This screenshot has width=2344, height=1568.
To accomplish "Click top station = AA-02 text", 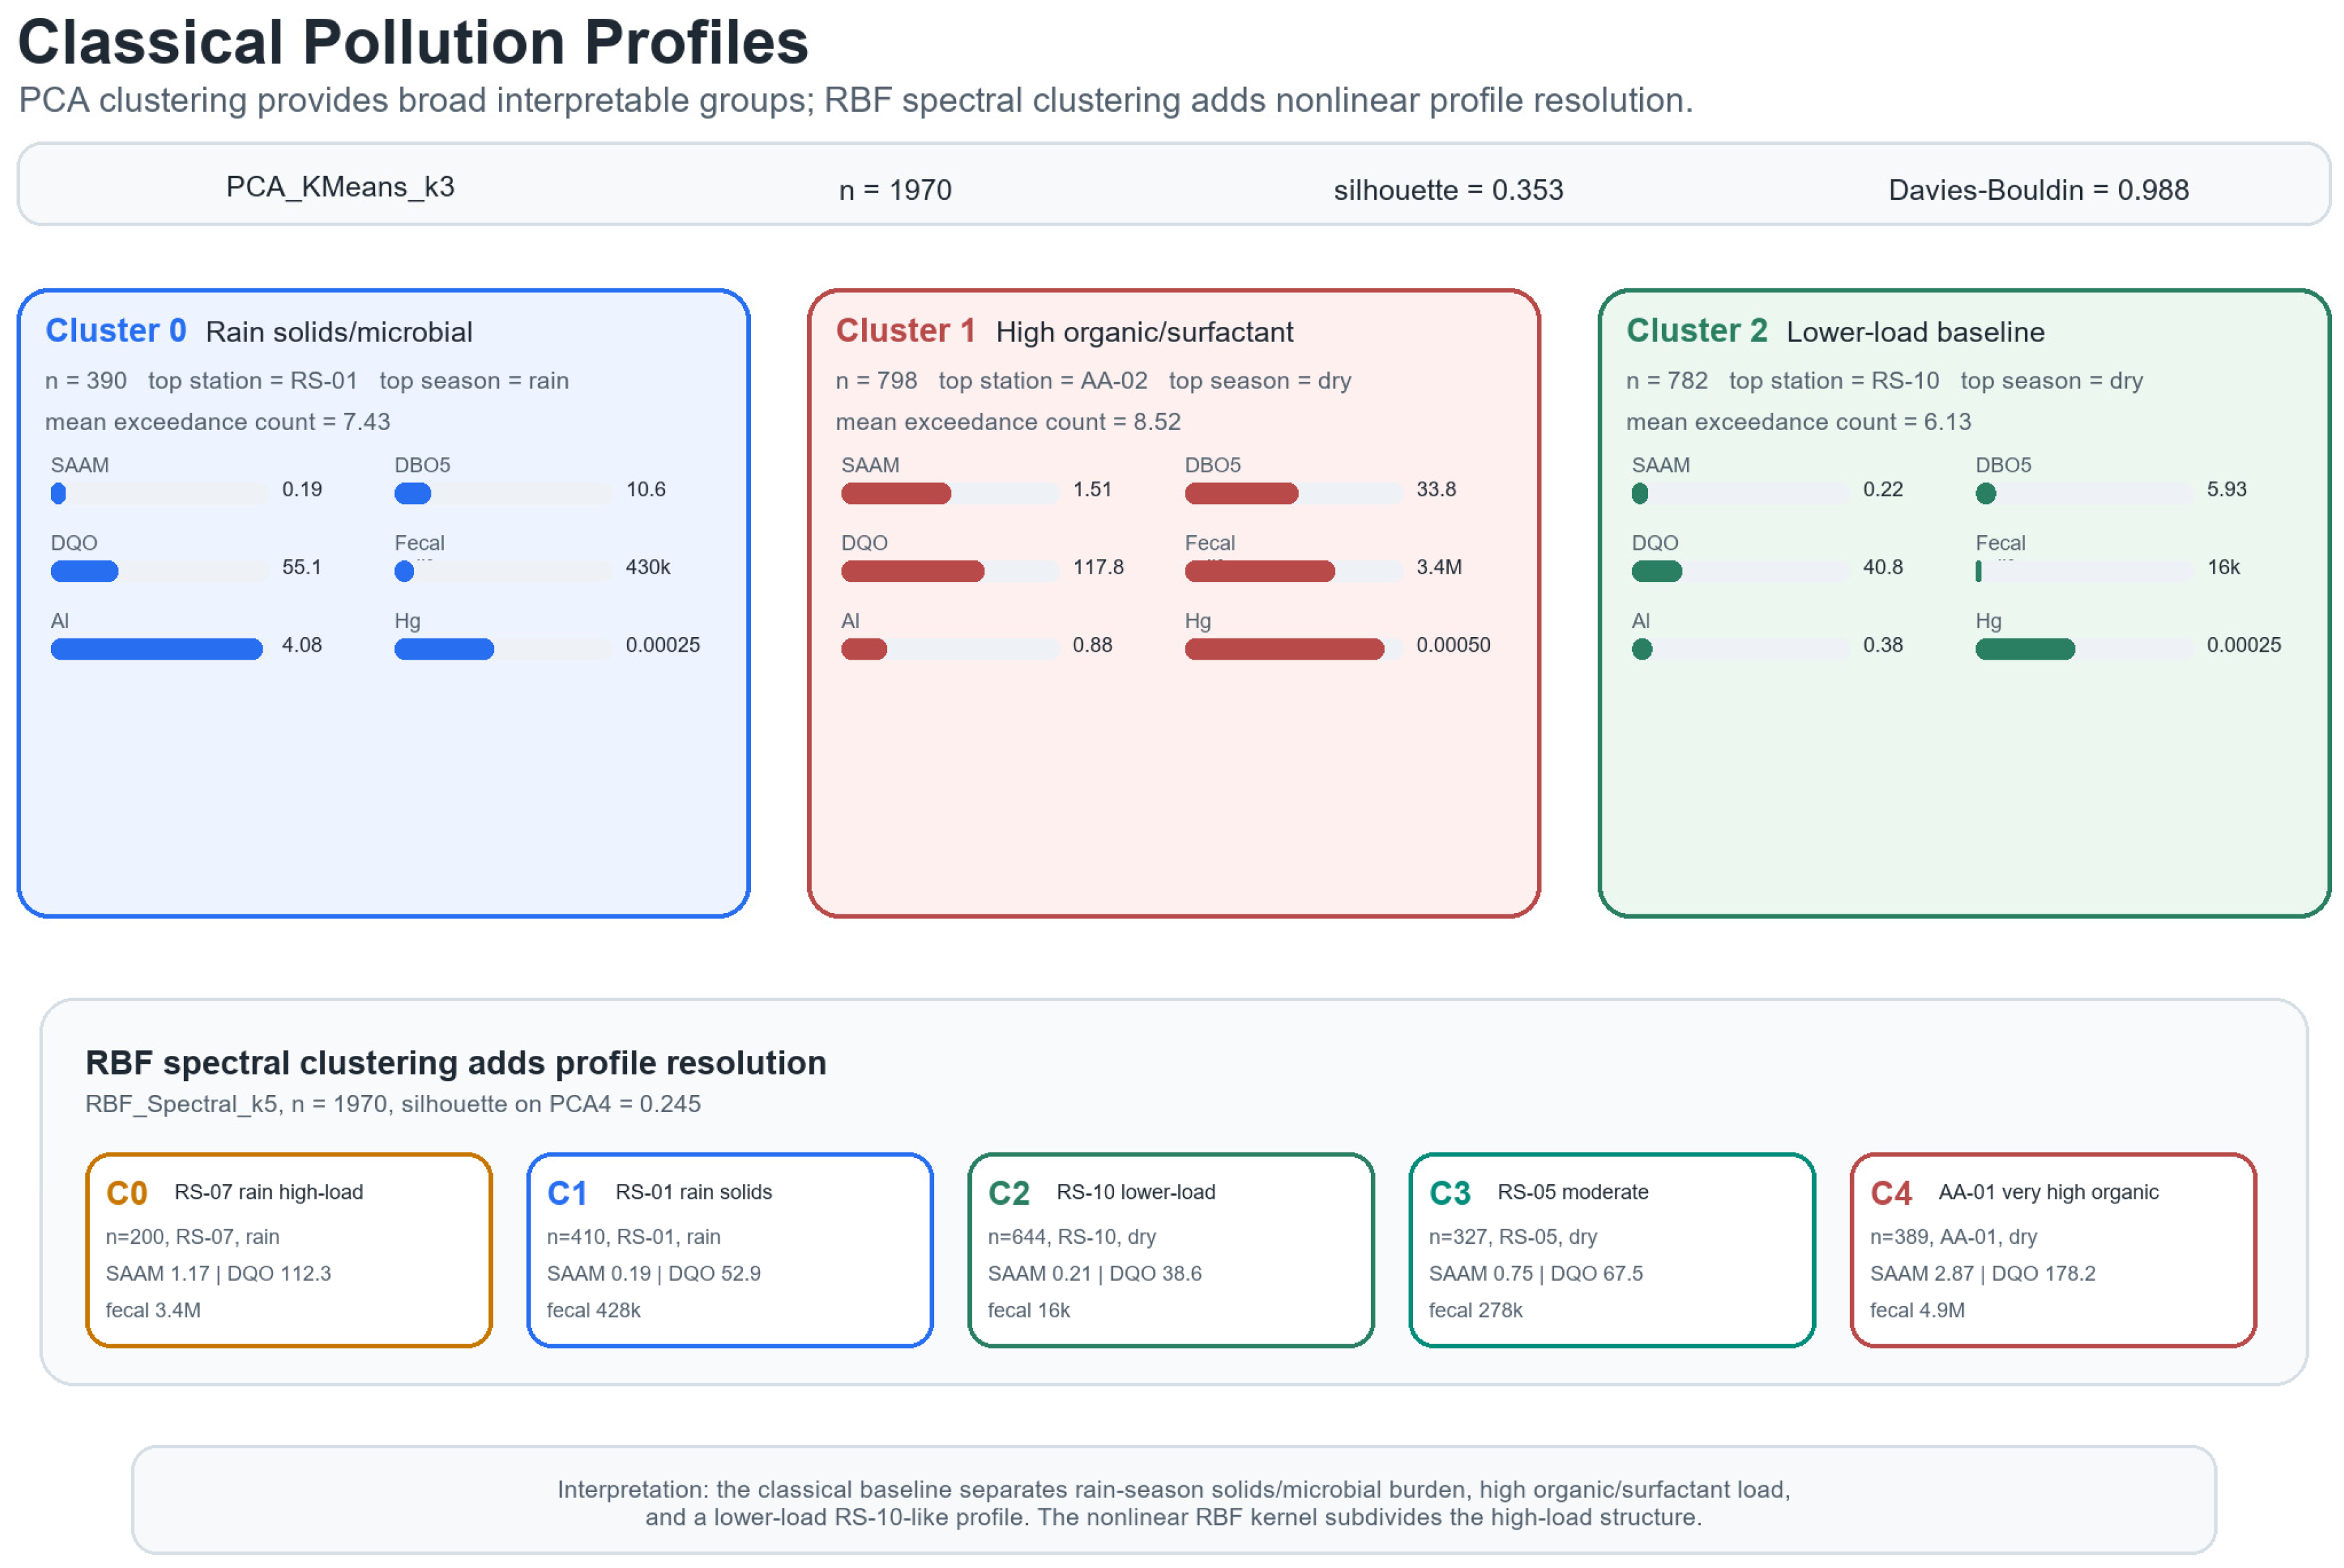I will tap(1043, 381).
